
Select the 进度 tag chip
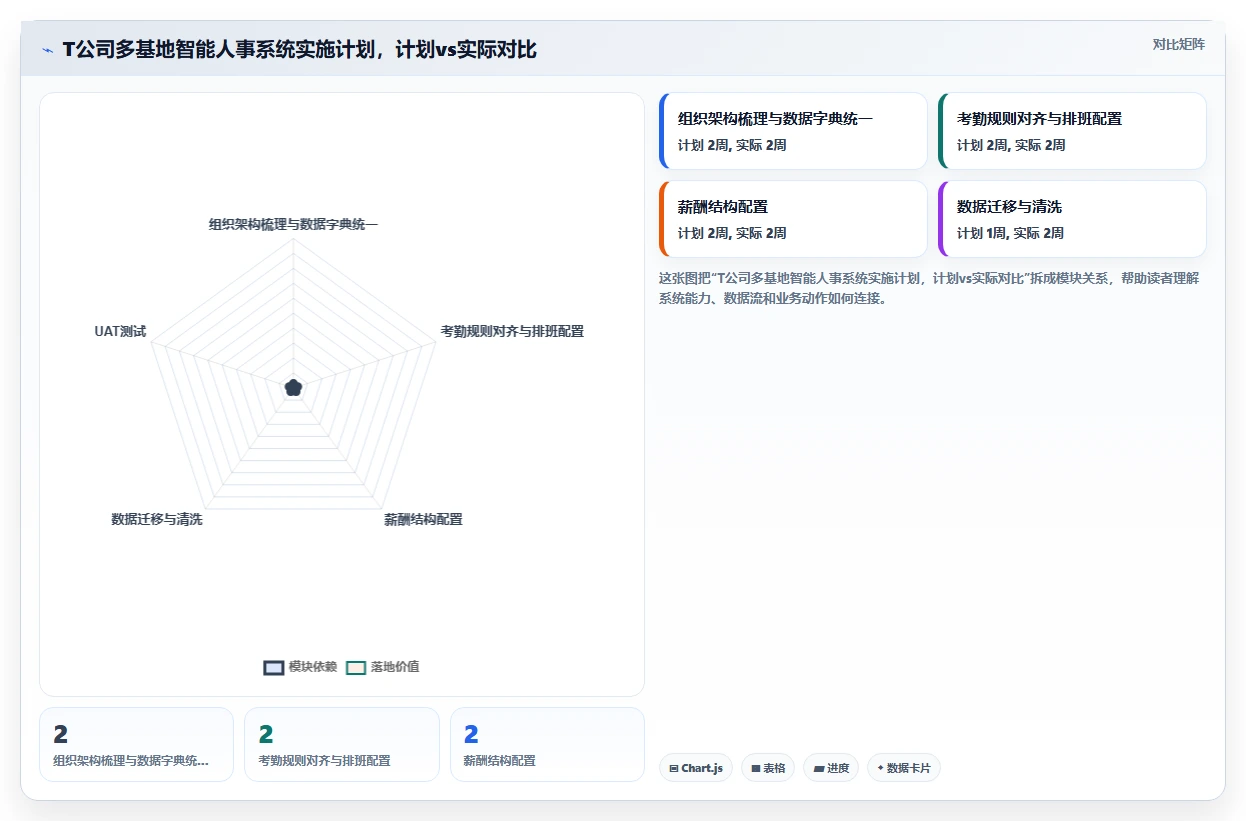tap(831, 768)
